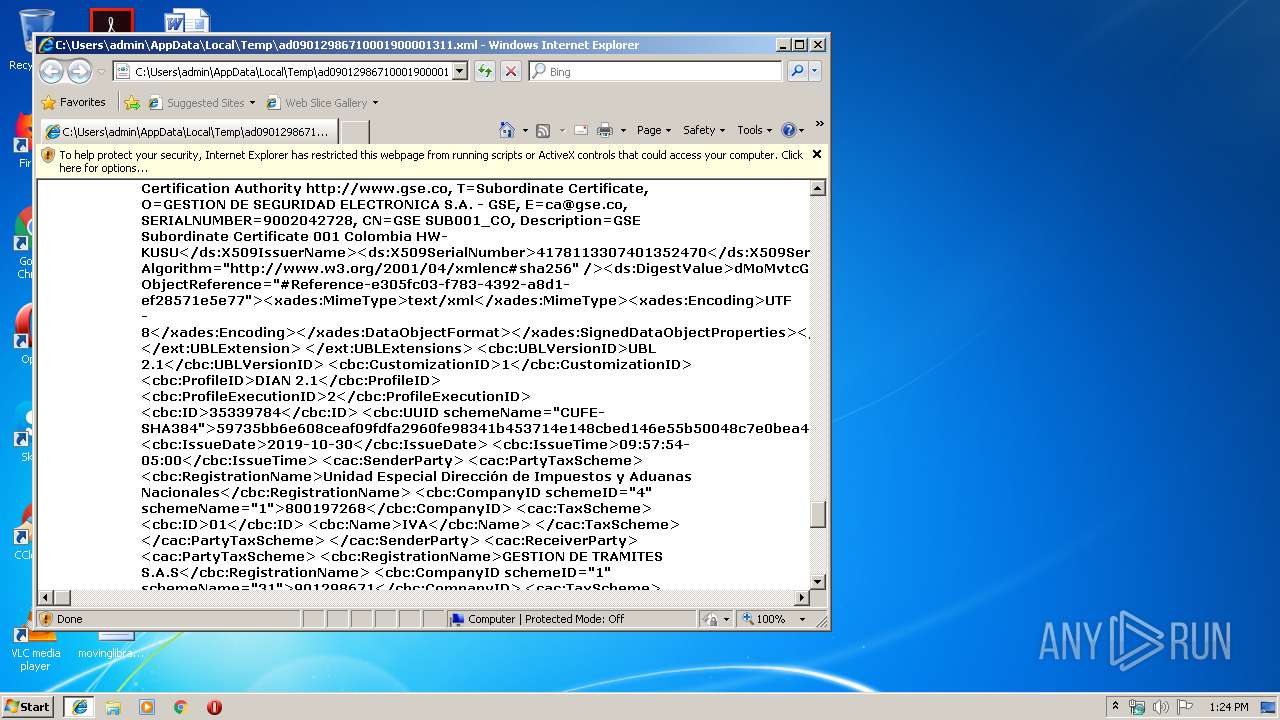Click the horizontal scrollbar left arrow
The image size is (1280, 720).
coord(46,597)
